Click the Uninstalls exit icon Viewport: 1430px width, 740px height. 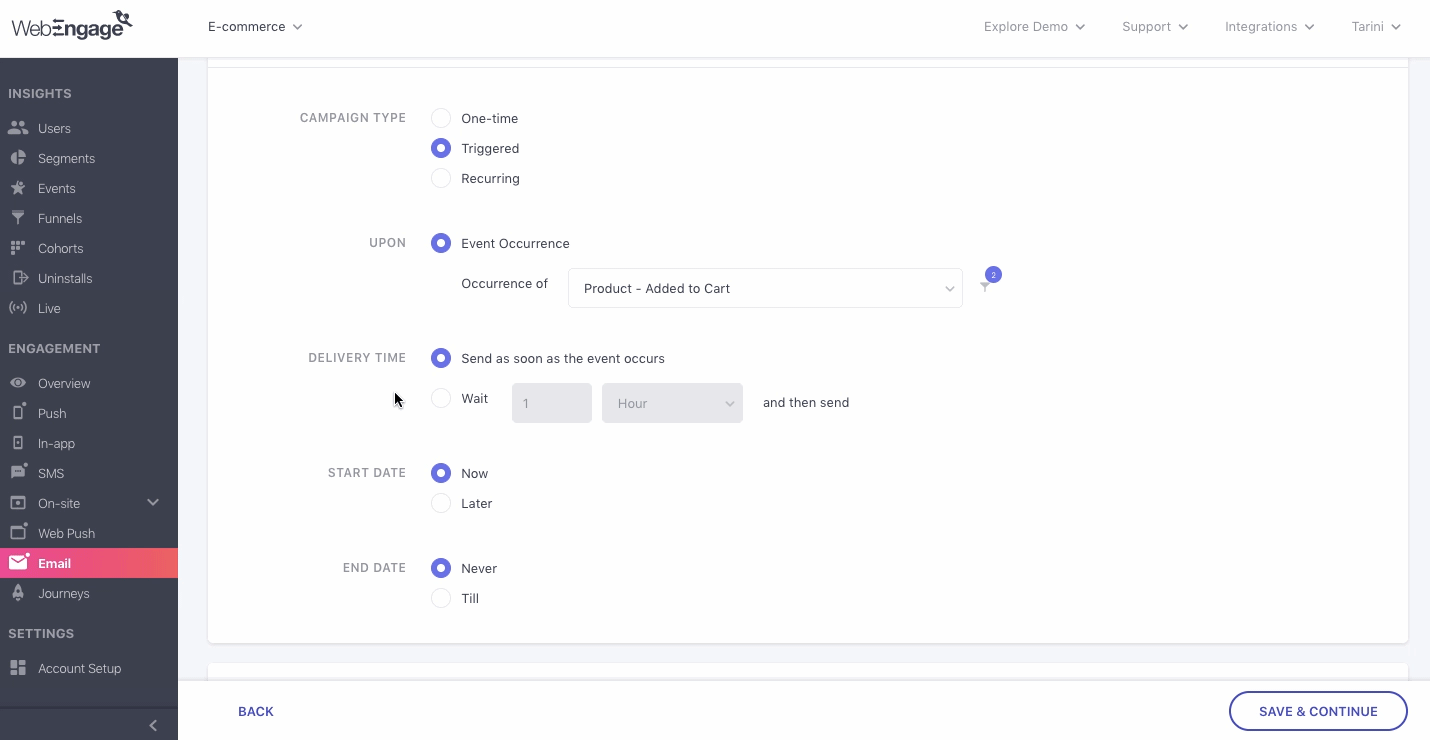pyautogui.click(x=18, y=278)
